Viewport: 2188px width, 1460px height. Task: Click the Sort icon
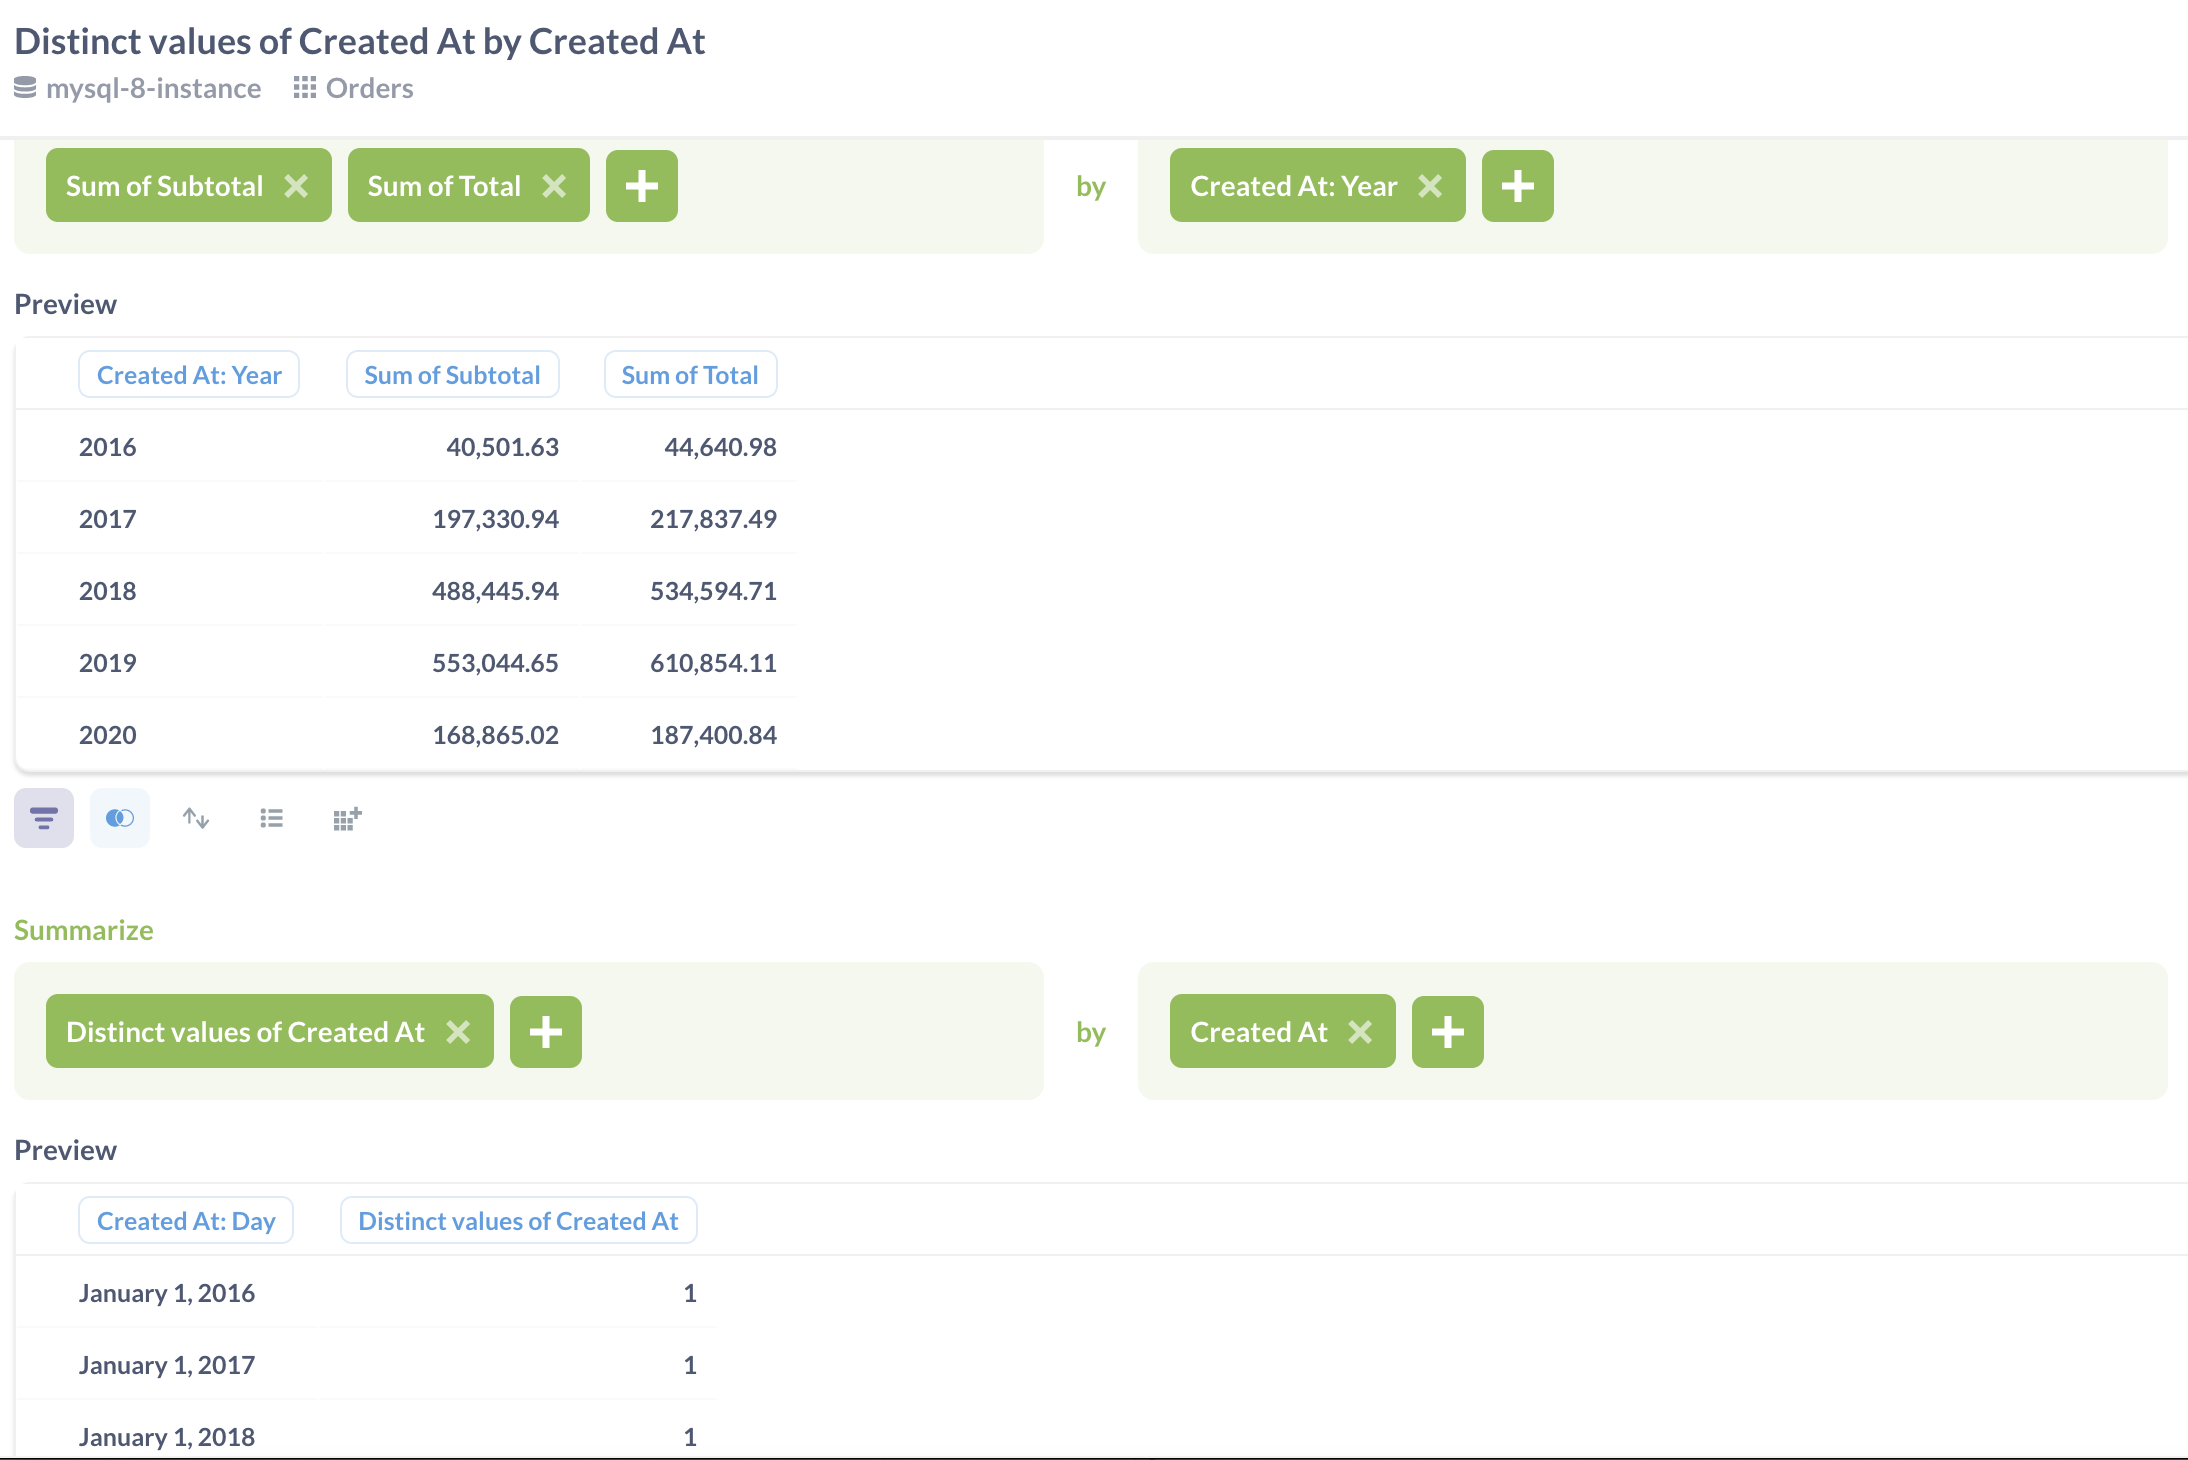coord(195,818)
